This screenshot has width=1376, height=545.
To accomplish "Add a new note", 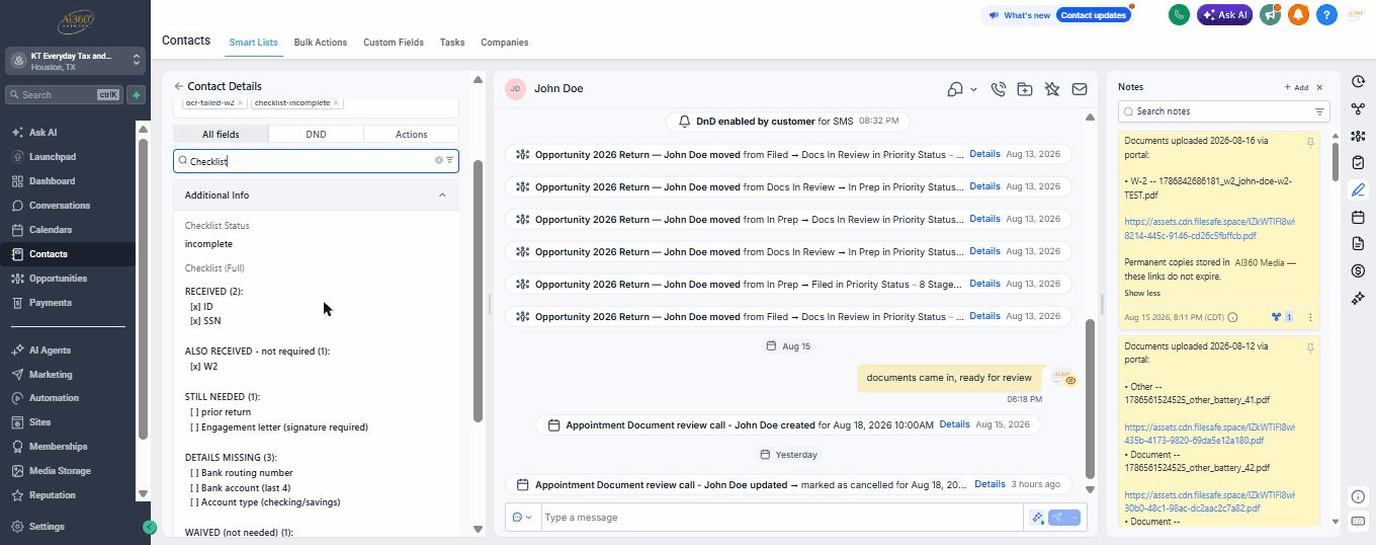I will [x=1296, y=88].
